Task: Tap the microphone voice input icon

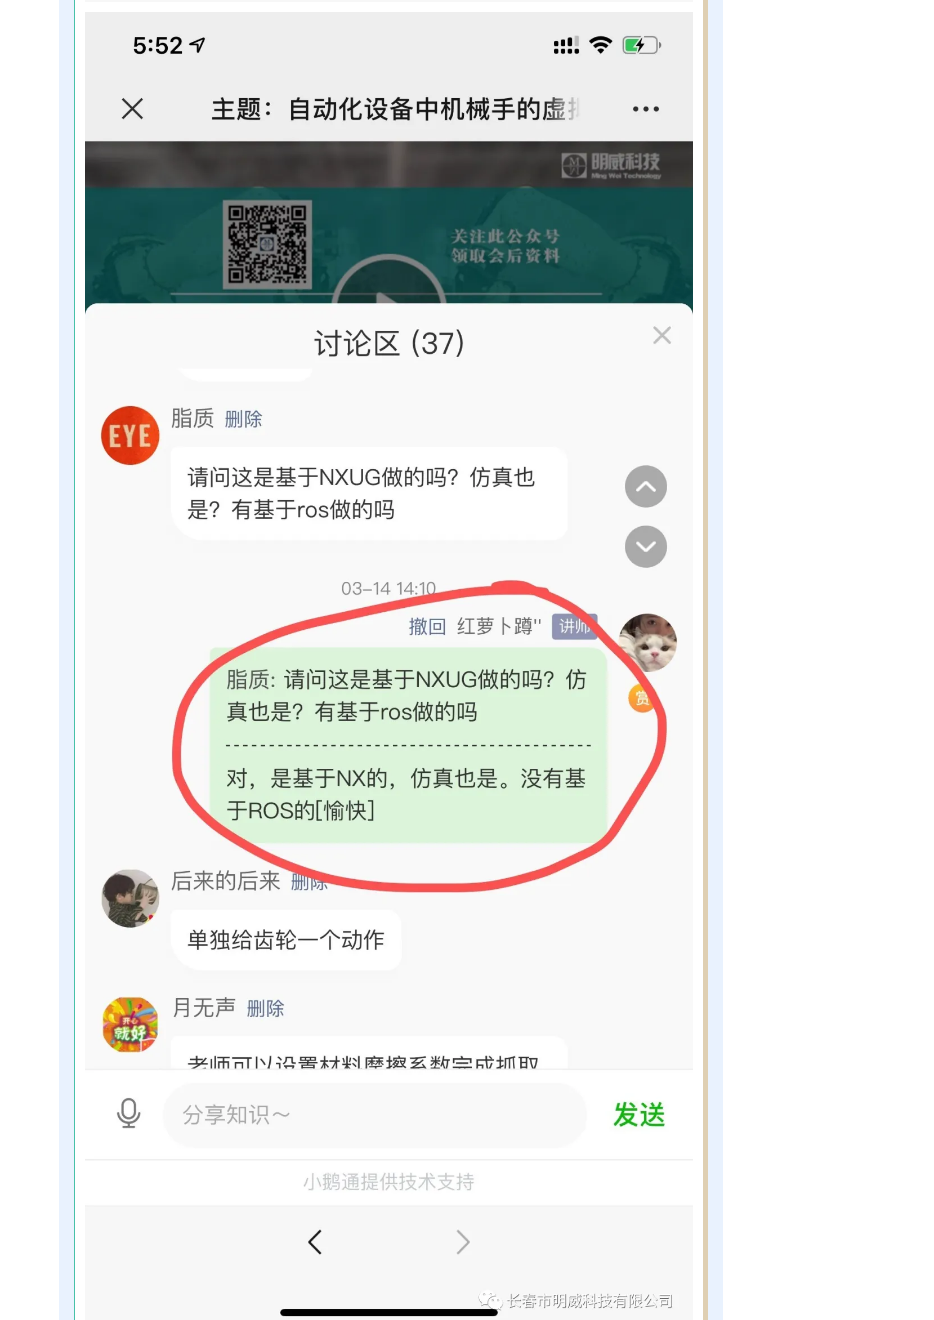Action: pos(129,1114)
